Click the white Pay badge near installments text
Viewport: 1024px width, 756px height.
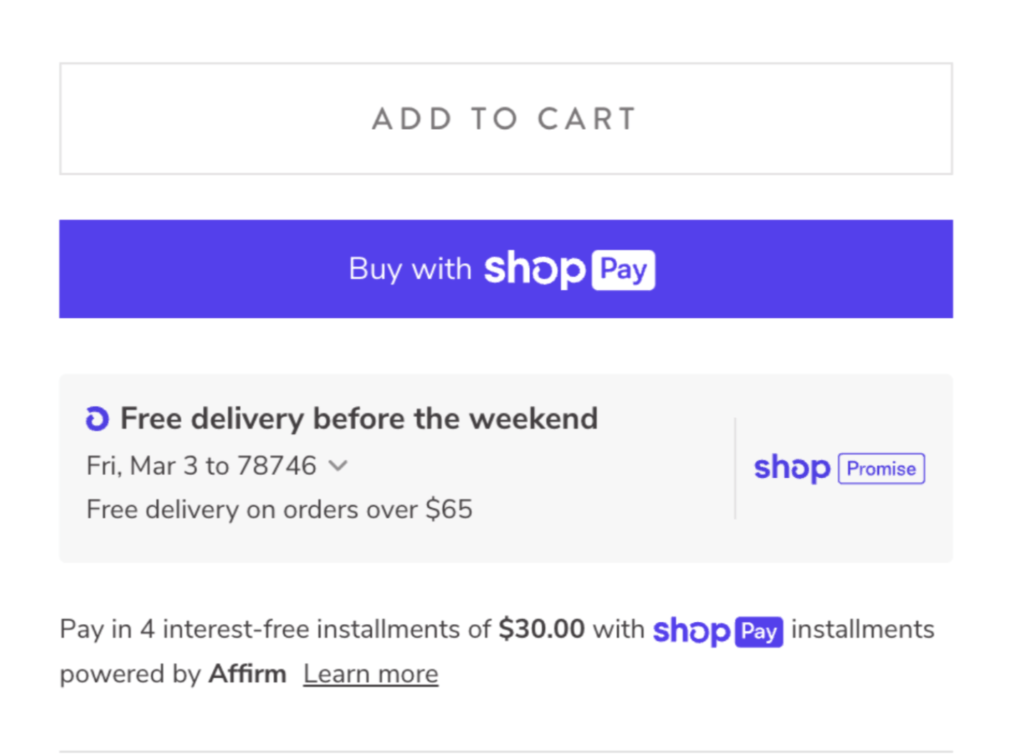(760, 631)
